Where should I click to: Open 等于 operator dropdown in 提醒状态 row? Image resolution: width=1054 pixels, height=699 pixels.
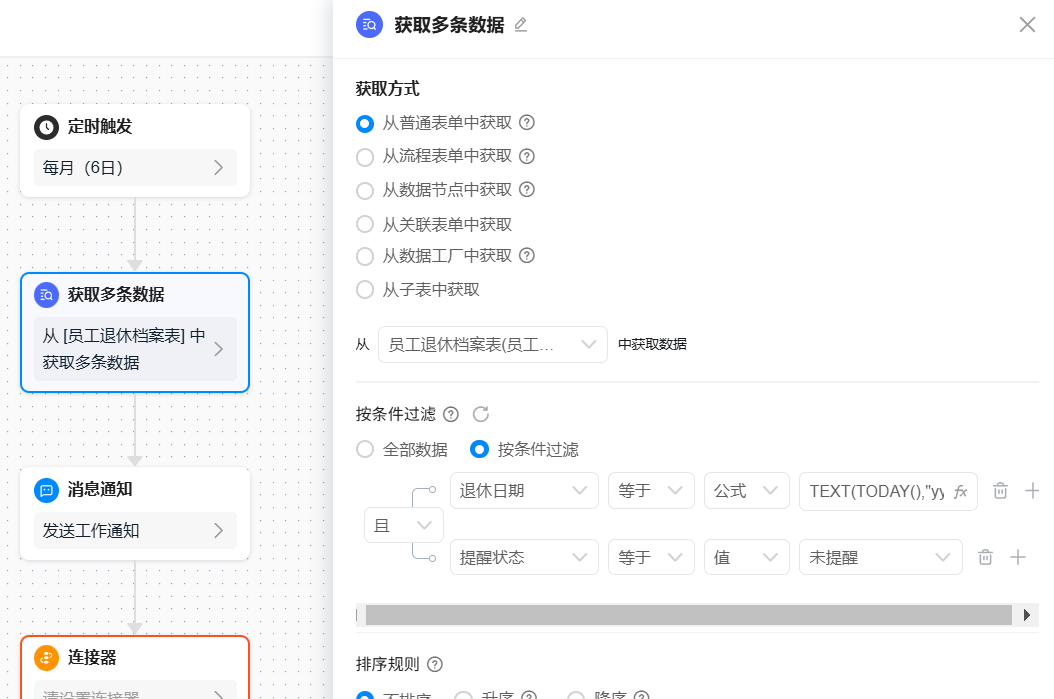pos(651,557)
